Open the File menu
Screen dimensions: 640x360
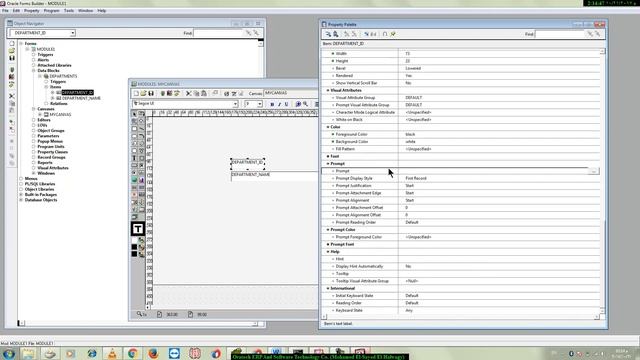coord(5,11)
